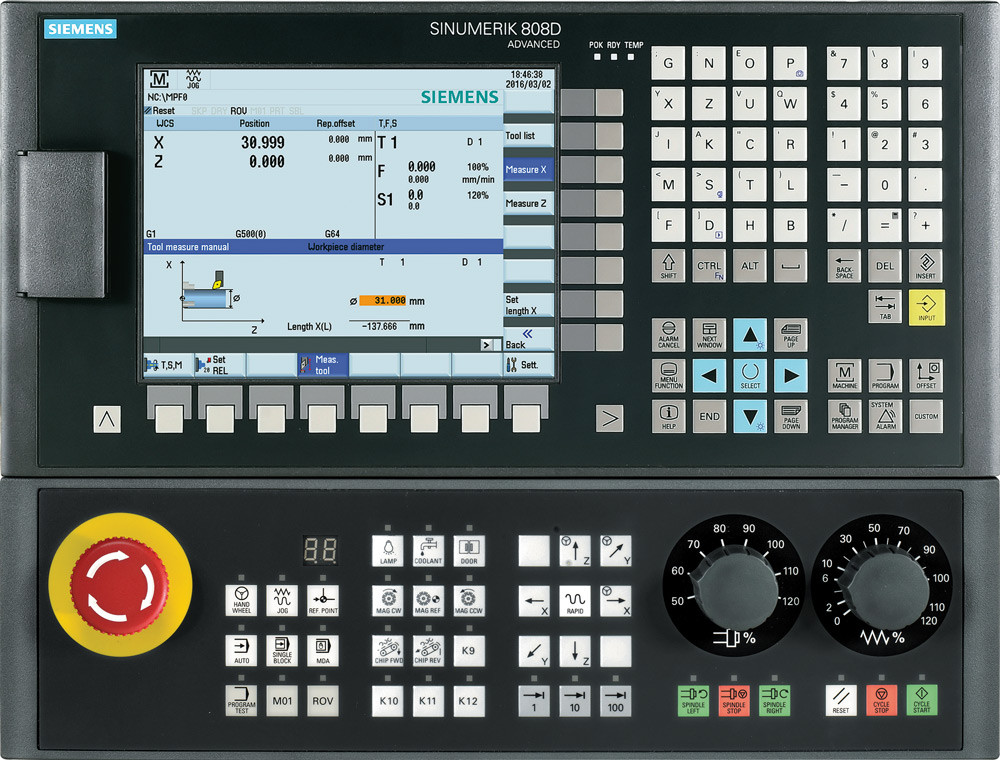Click the yellow INPUT key
Screen dimensions: 1000x760
[x=926, y=307]
